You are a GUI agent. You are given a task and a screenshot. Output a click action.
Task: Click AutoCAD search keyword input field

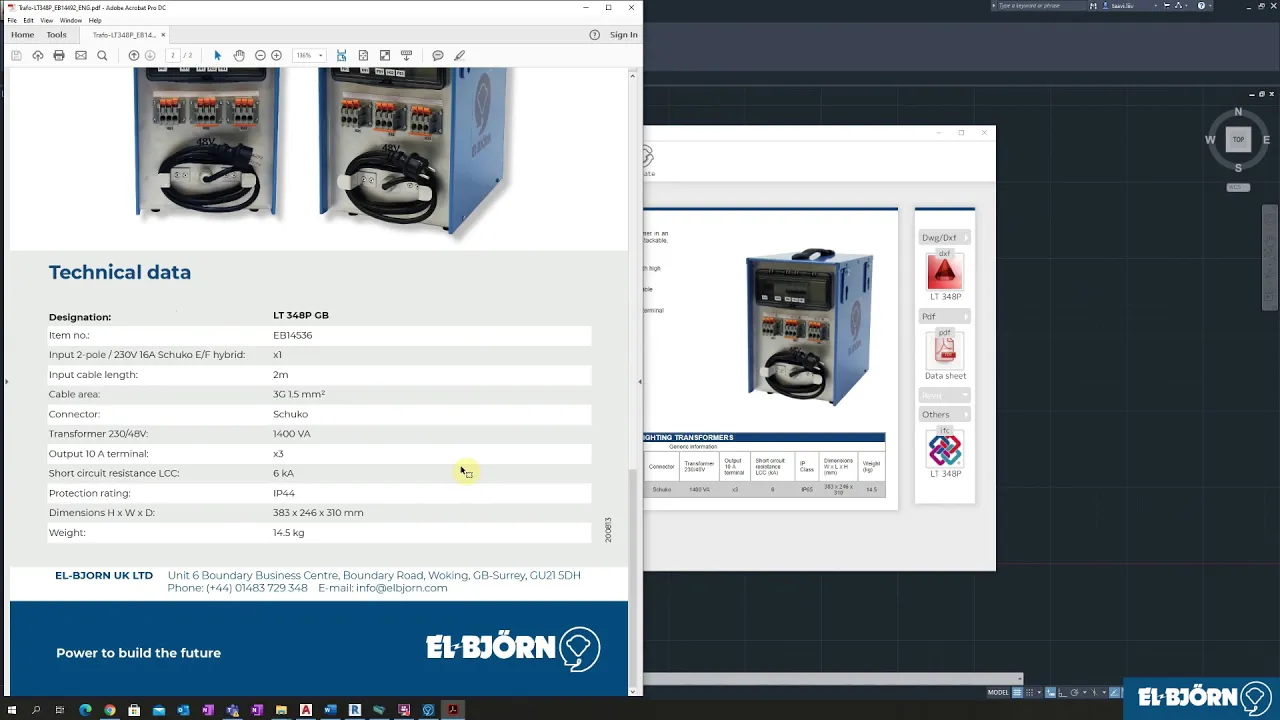point(1040,6)
